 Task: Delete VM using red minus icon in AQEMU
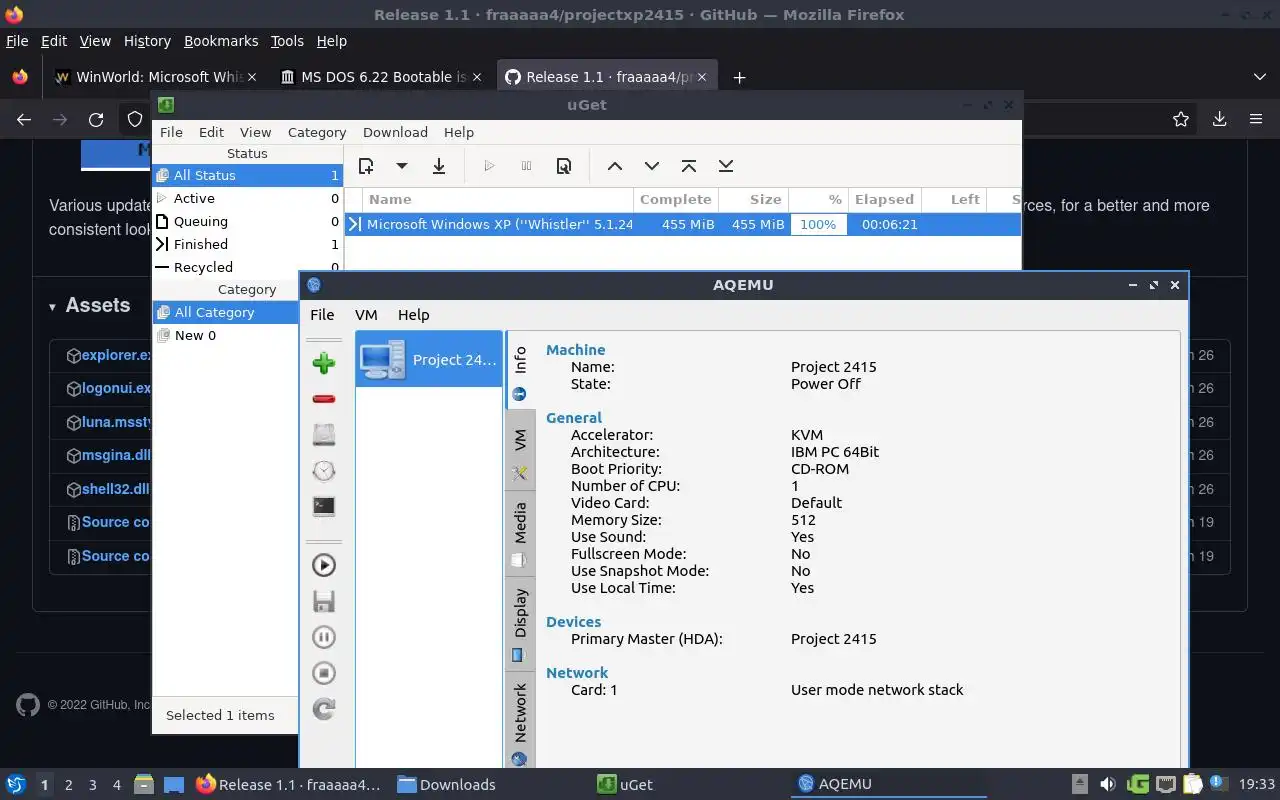pyautogui.click(x=323, y=399)
